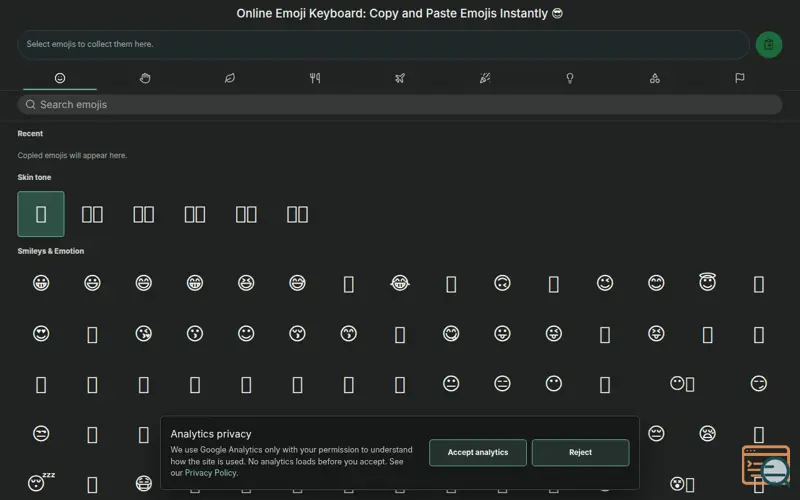The width and height of the screenshot is (800, 500).
Task: Click 'Copied emojis will appear here.' text
Action: [72, 155]
